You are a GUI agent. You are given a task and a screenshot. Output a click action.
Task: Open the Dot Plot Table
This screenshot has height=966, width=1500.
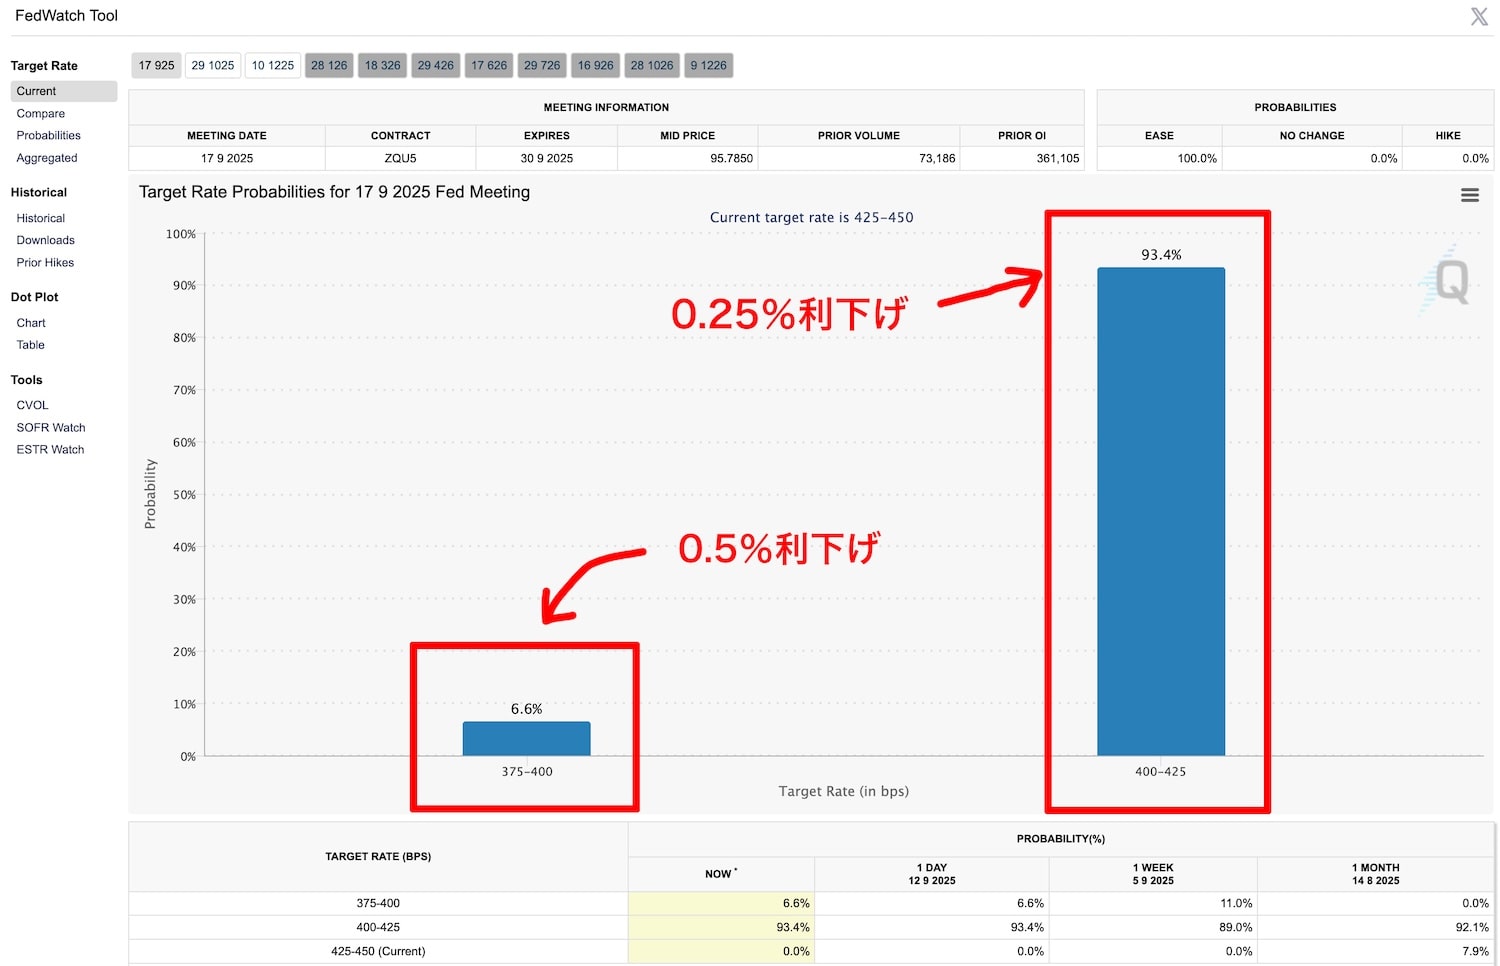click(x=31, y=345)
